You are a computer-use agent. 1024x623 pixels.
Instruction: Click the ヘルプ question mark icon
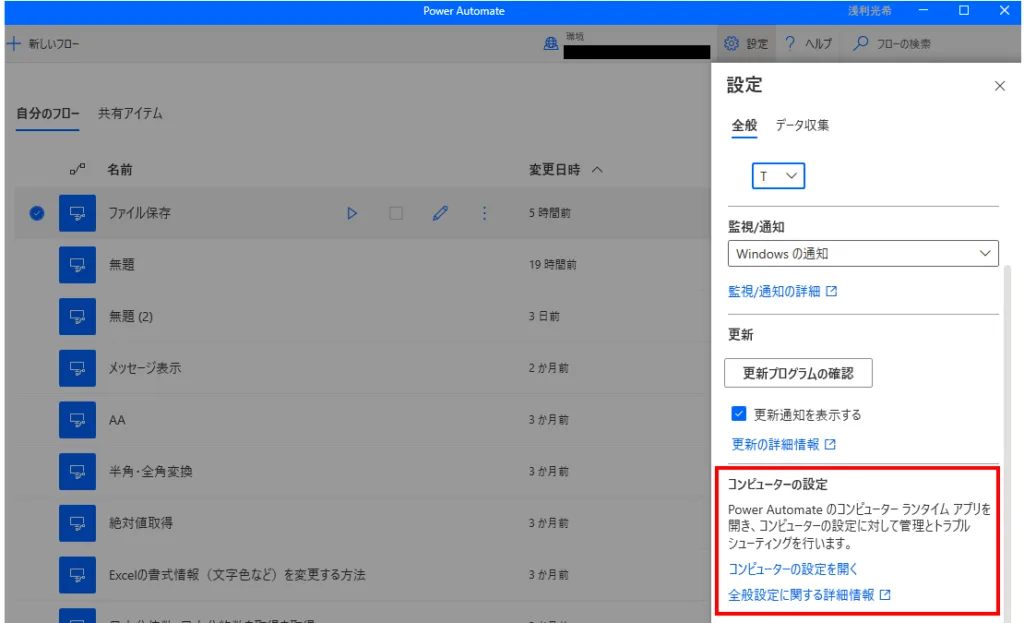(790, 44)
